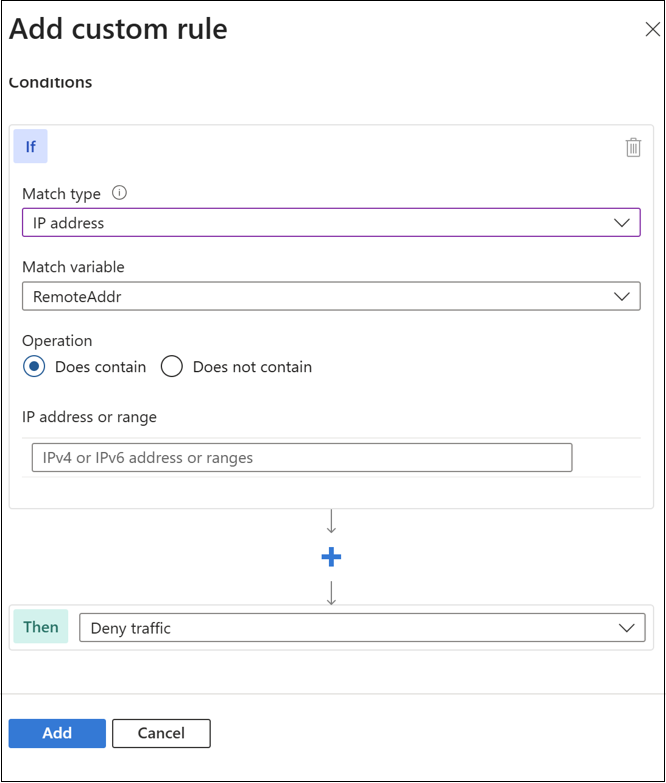Click the chevron on the IP address dropdown

pyautogui.click(x=622, y=223)
